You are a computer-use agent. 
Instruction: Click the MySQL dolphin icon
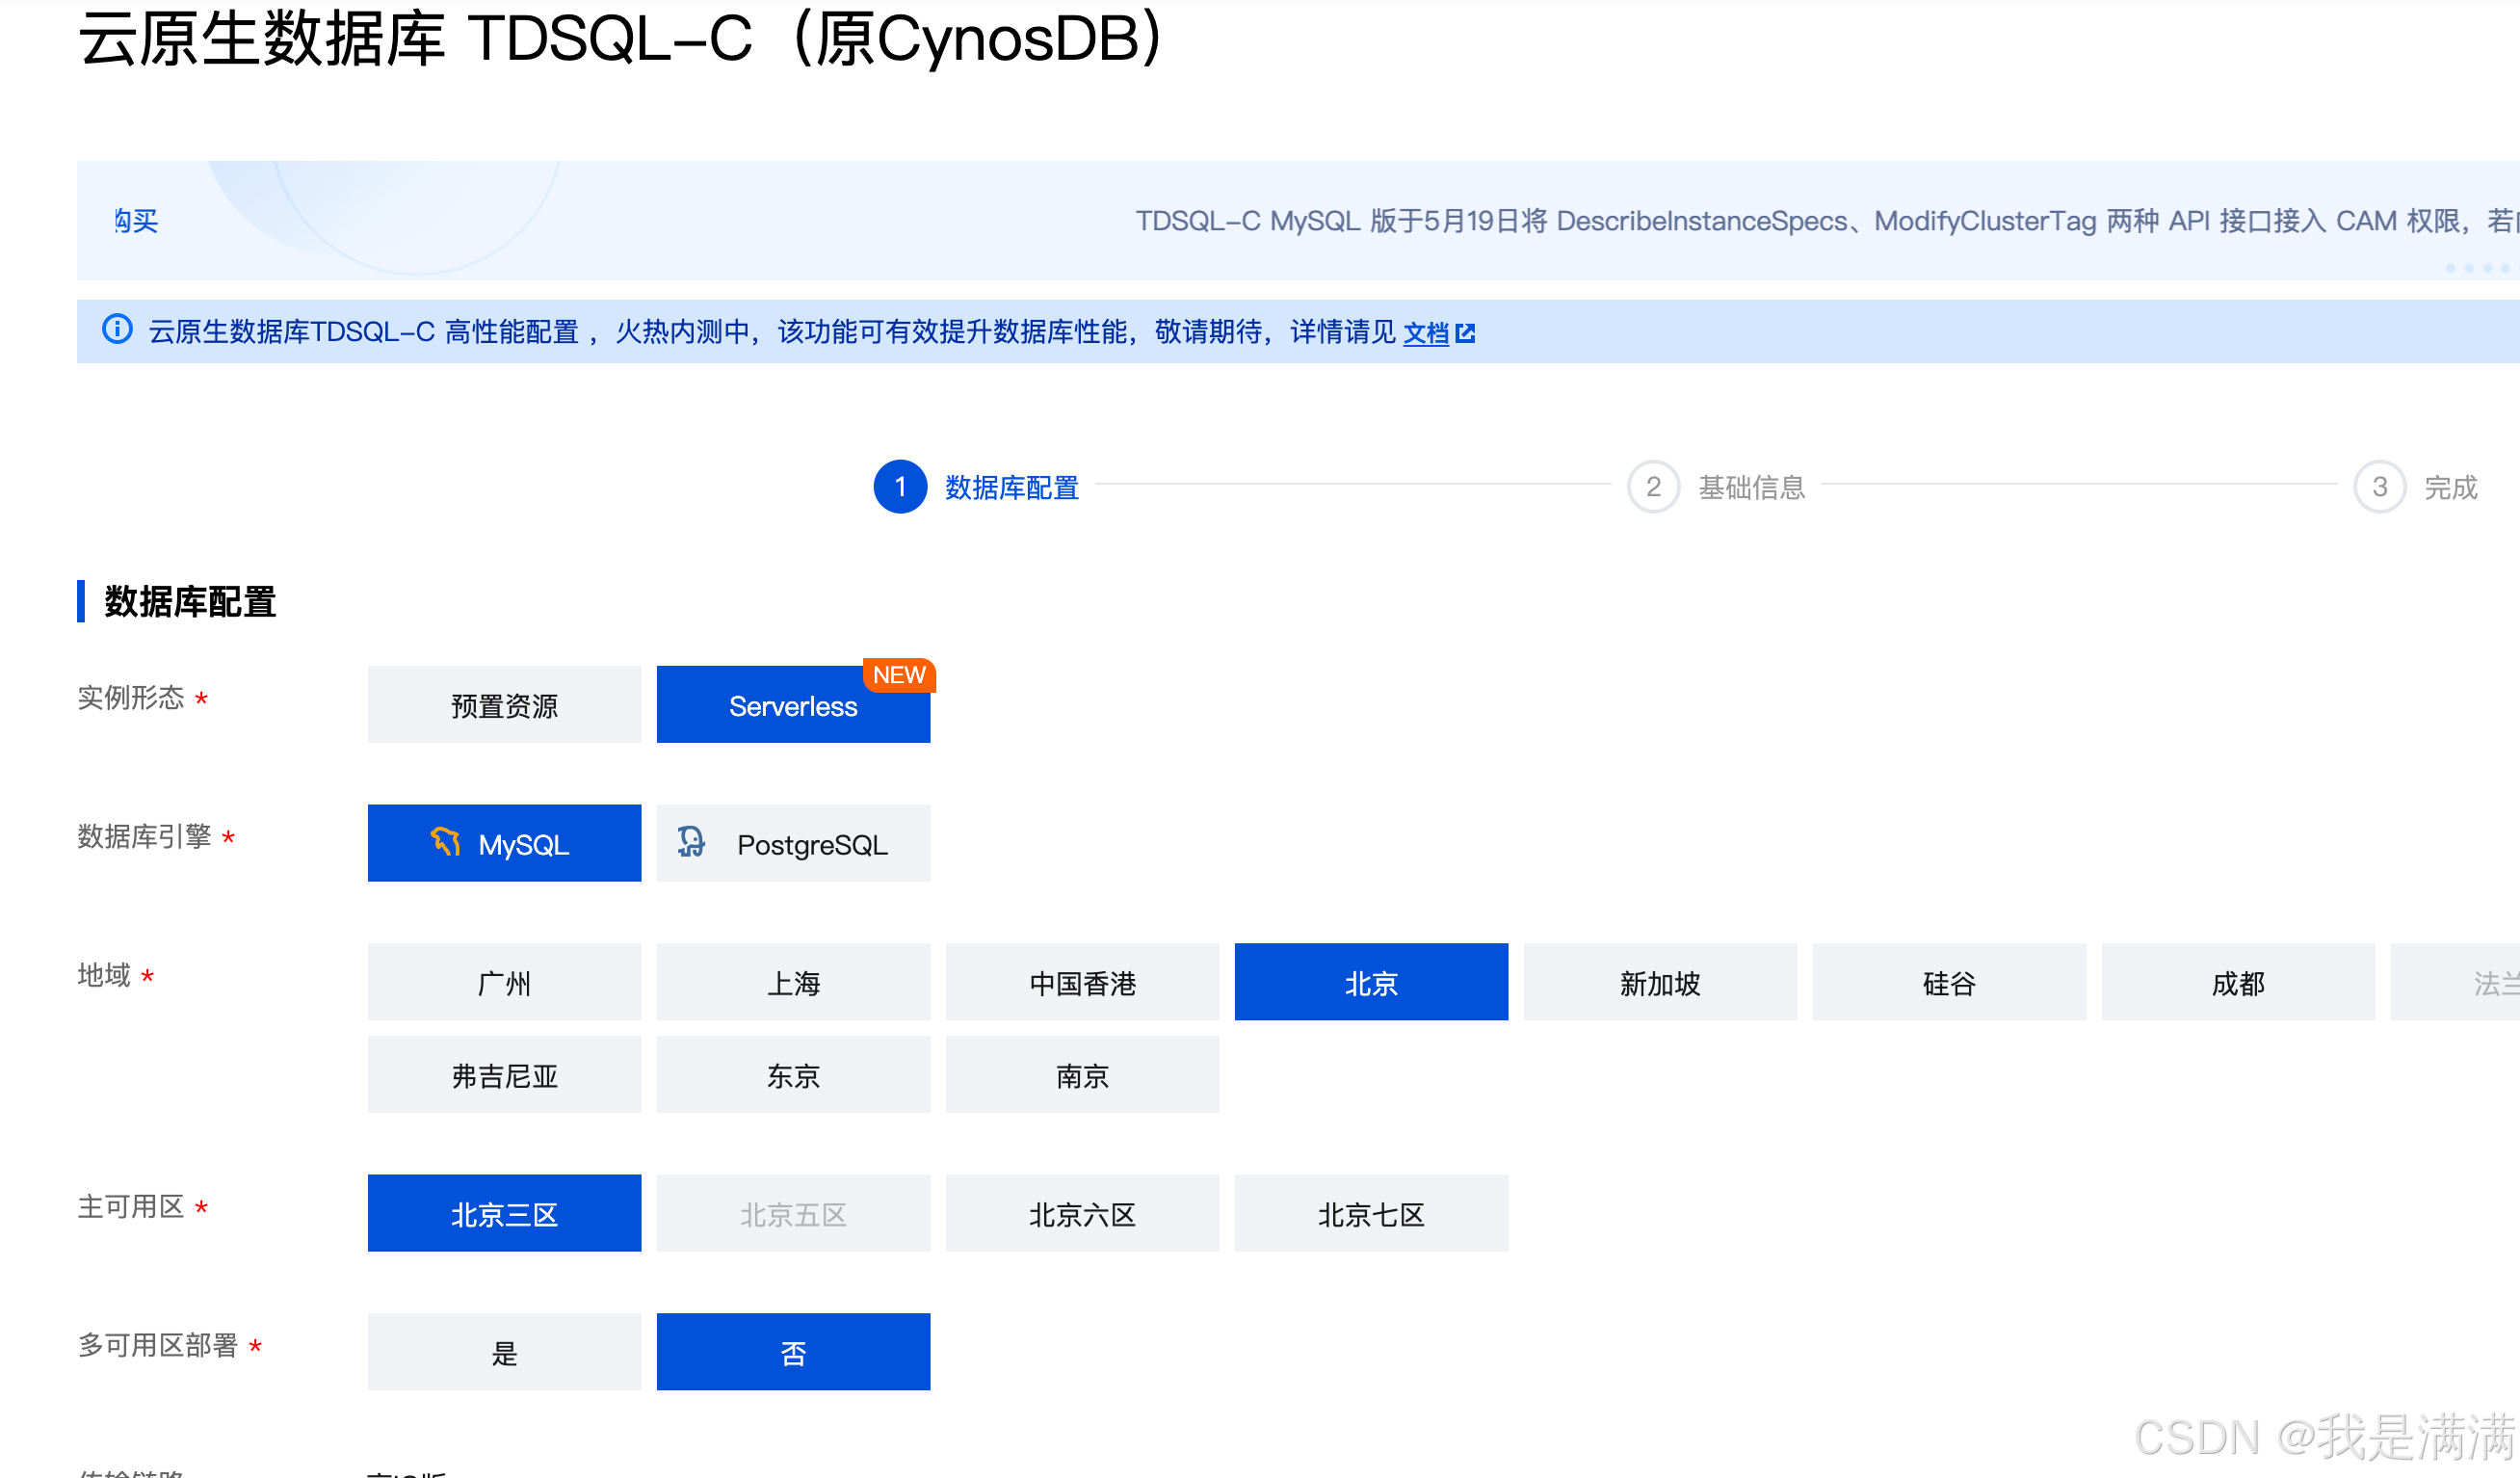pos(446,843)
